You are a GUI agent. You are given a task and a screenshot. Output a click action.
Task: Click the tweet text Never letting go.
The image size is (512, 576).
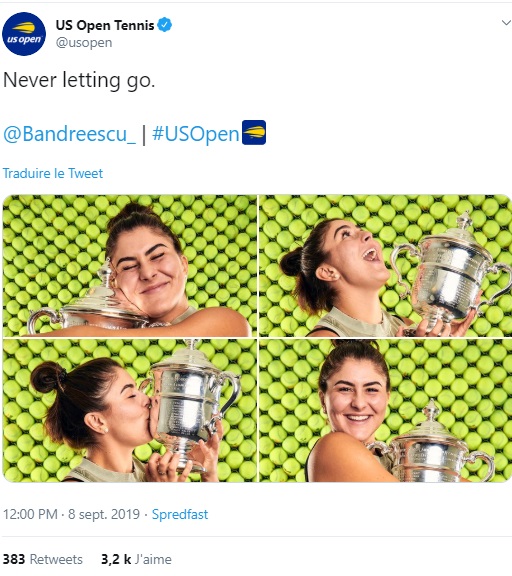[79, 80]
